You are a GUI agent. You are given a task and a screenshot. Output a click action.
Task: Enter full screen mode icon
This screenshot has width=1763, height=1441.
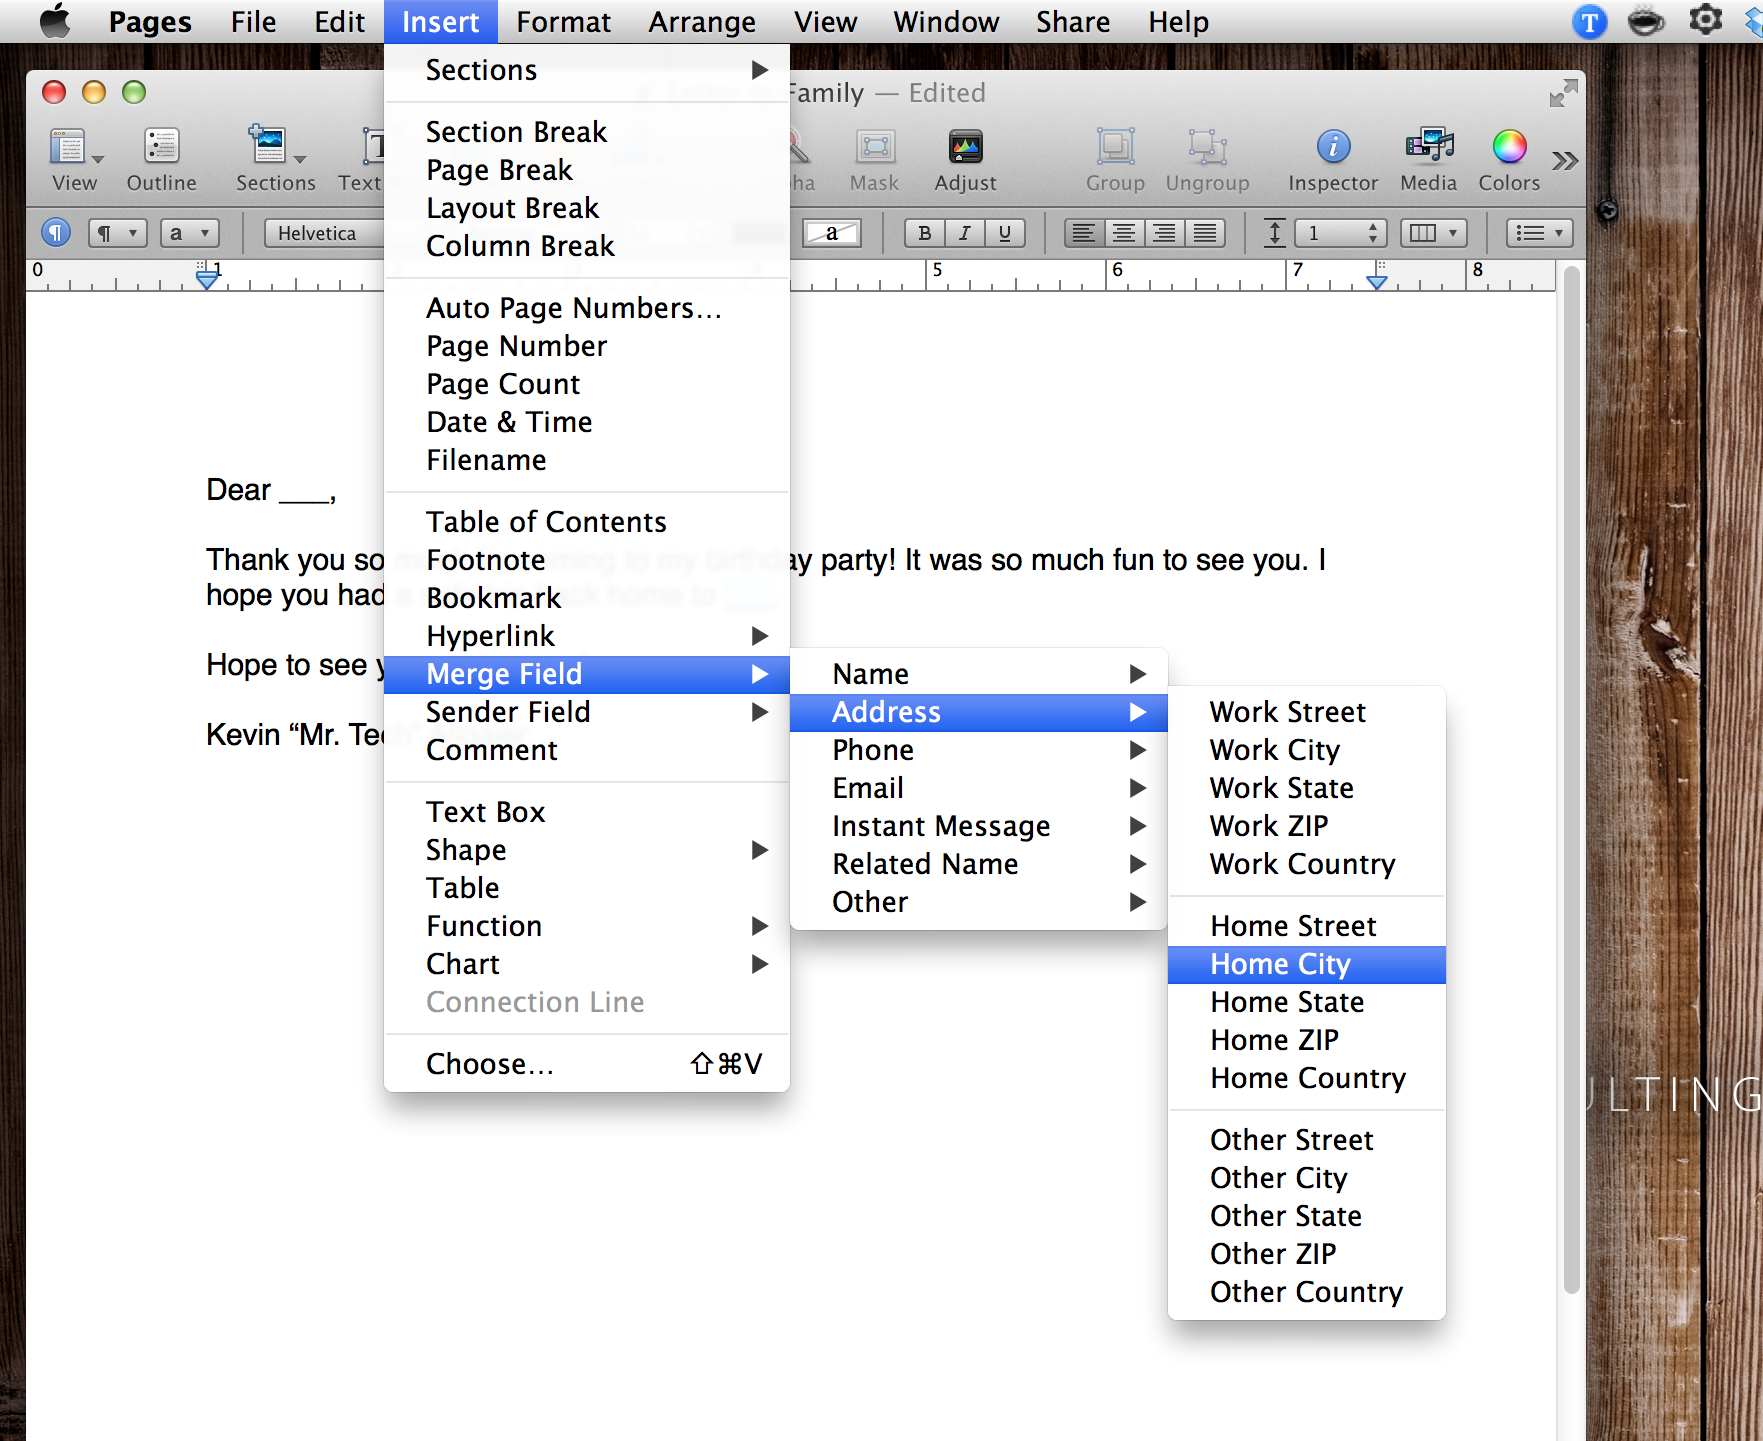(x=1563, y=94)
